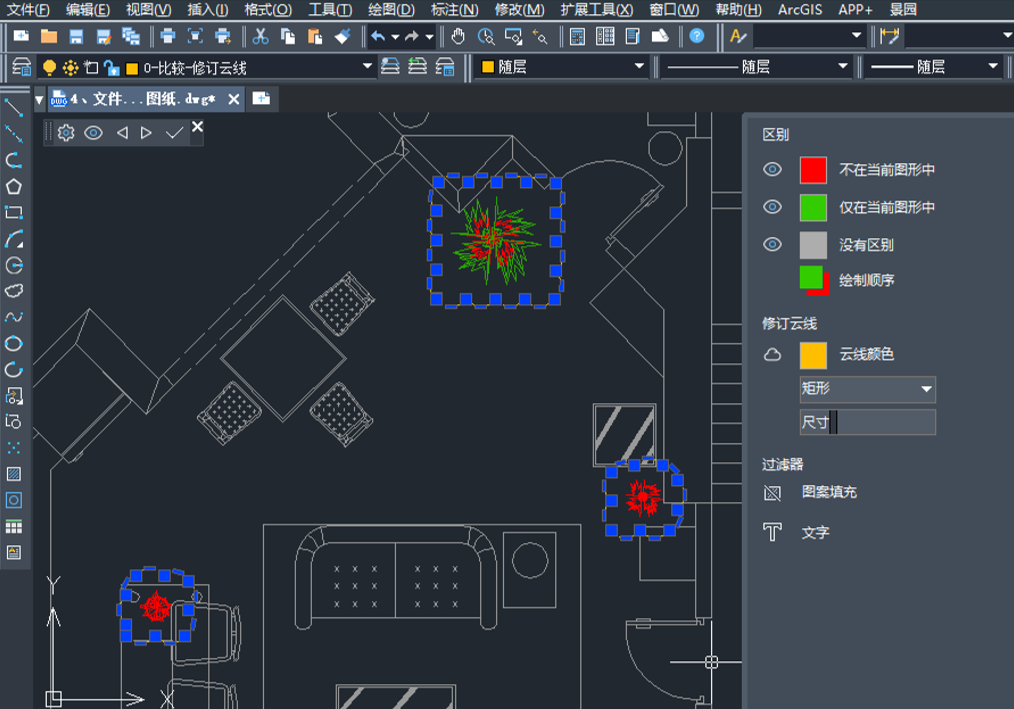Save the drawing with the floppy disk icon
Viewport: 1014px width, 709px height.
[x=76, y=36]
